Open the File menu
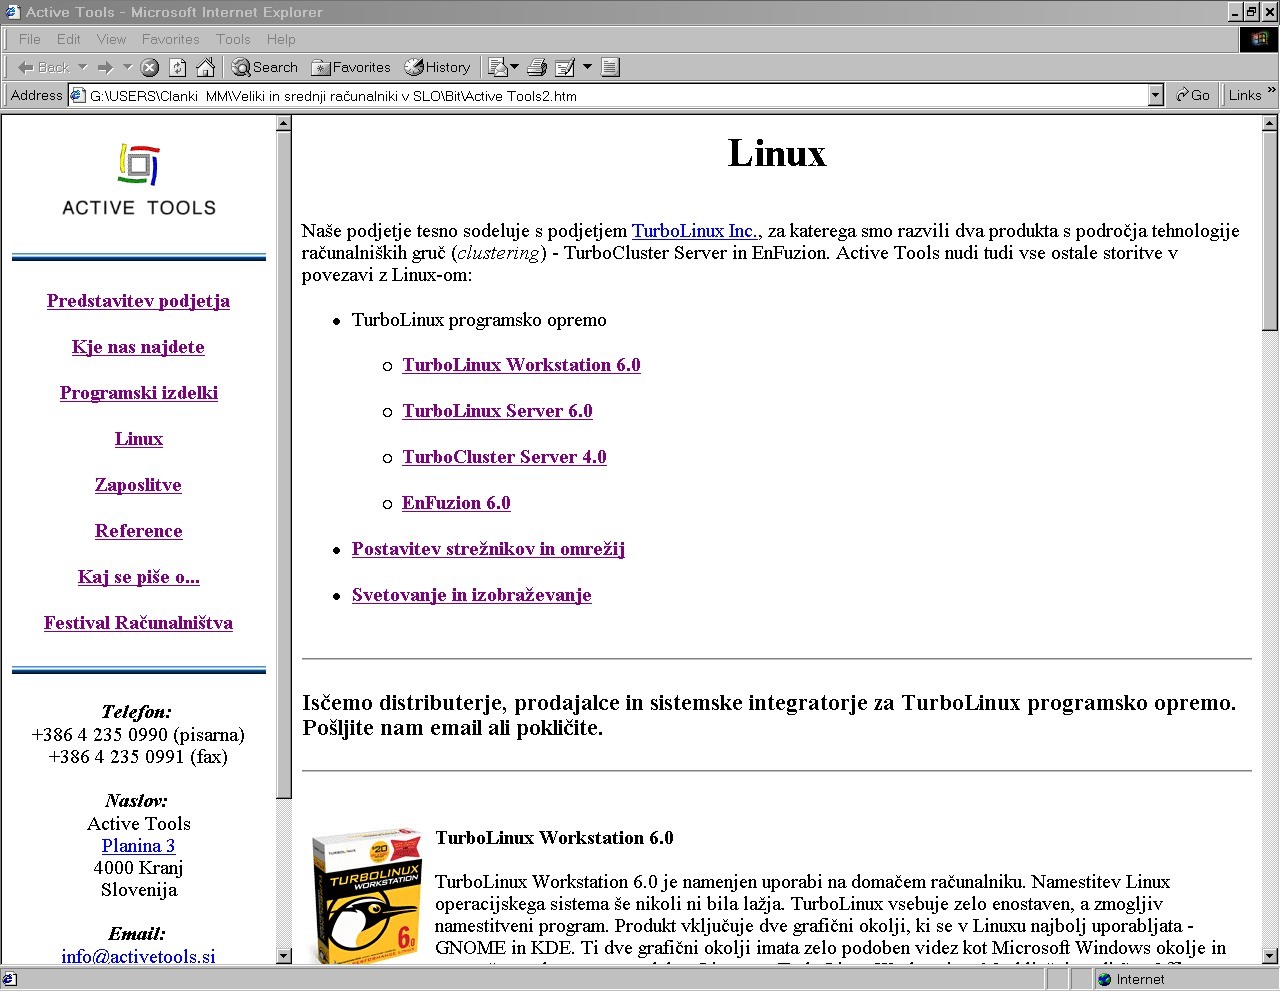Viewport: 1280px width, 992px height. tap(30, 39)
